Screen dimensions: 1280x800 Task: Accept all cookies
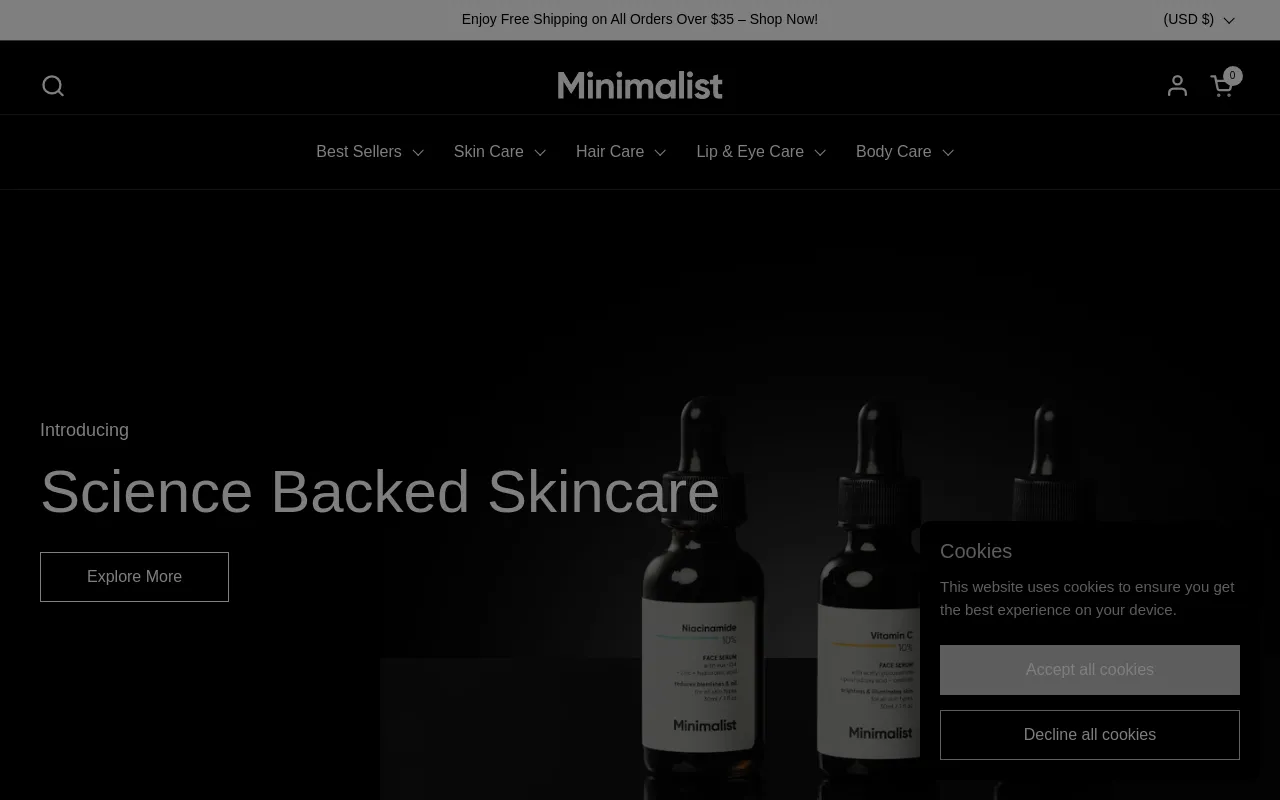click(x=1090, y=670)
